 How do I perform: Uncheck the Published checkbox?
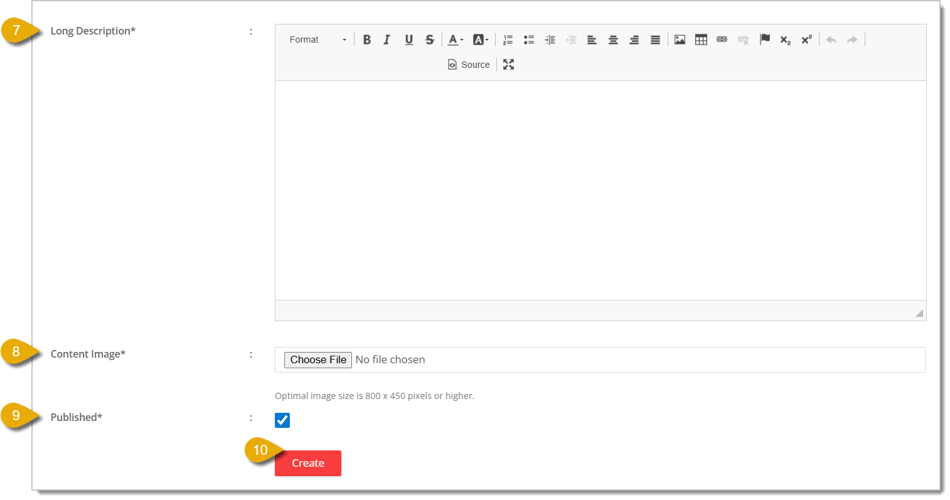(282, 420)
